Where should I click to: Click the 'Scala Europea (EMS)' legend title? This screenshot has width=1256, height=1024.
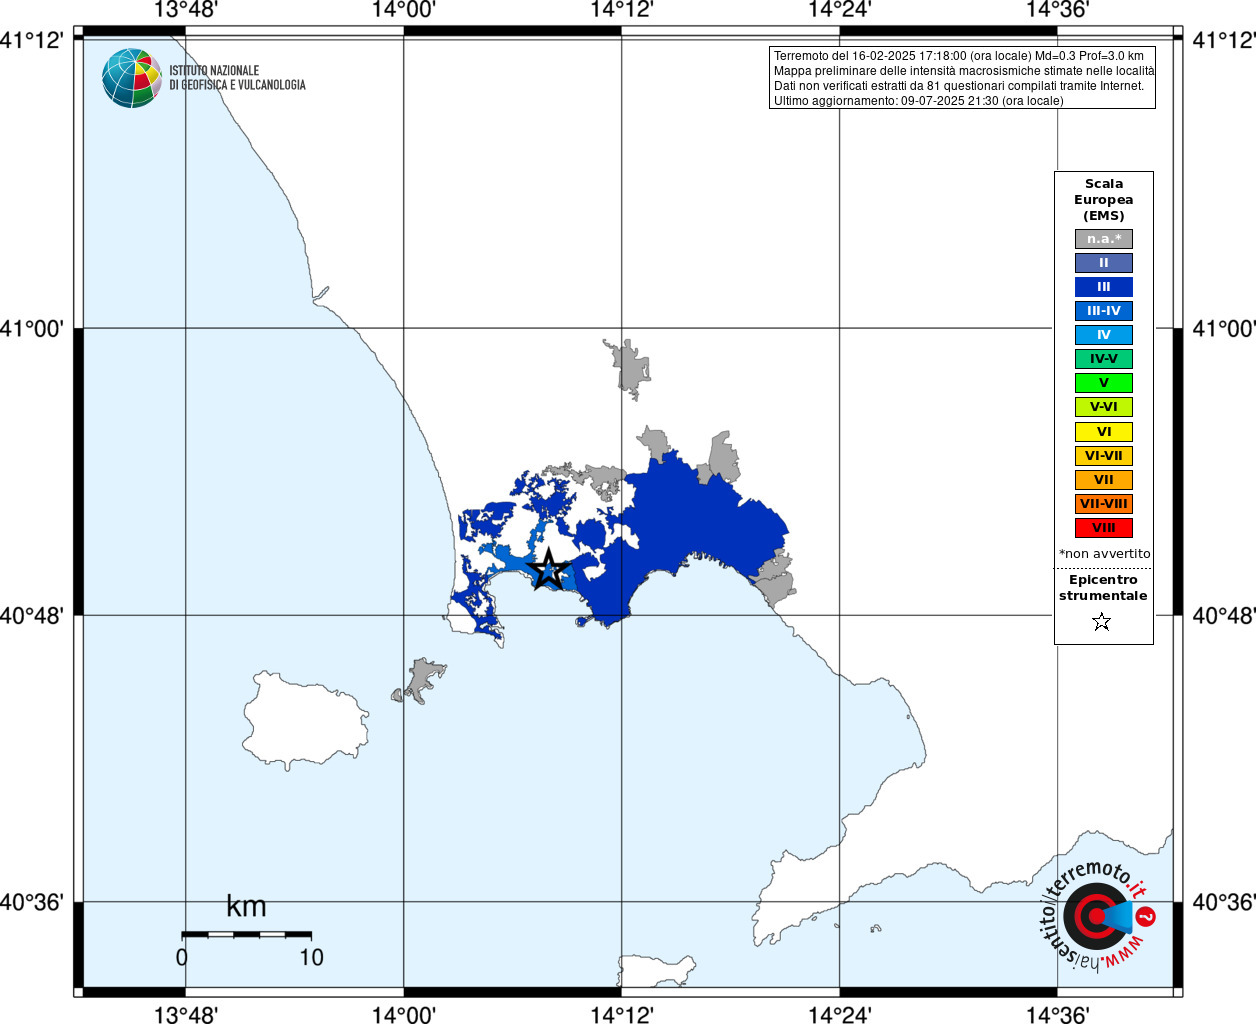click(1104, 200)
